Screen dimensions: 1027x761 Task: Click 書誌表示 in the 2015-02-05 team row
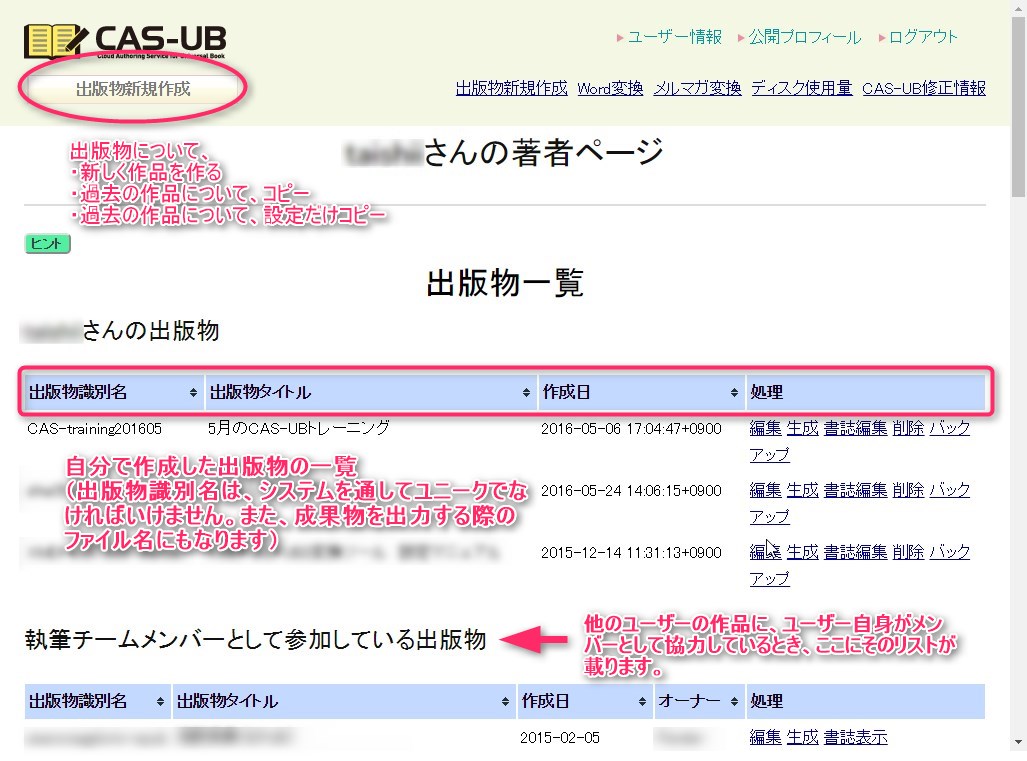coord(855,737)
